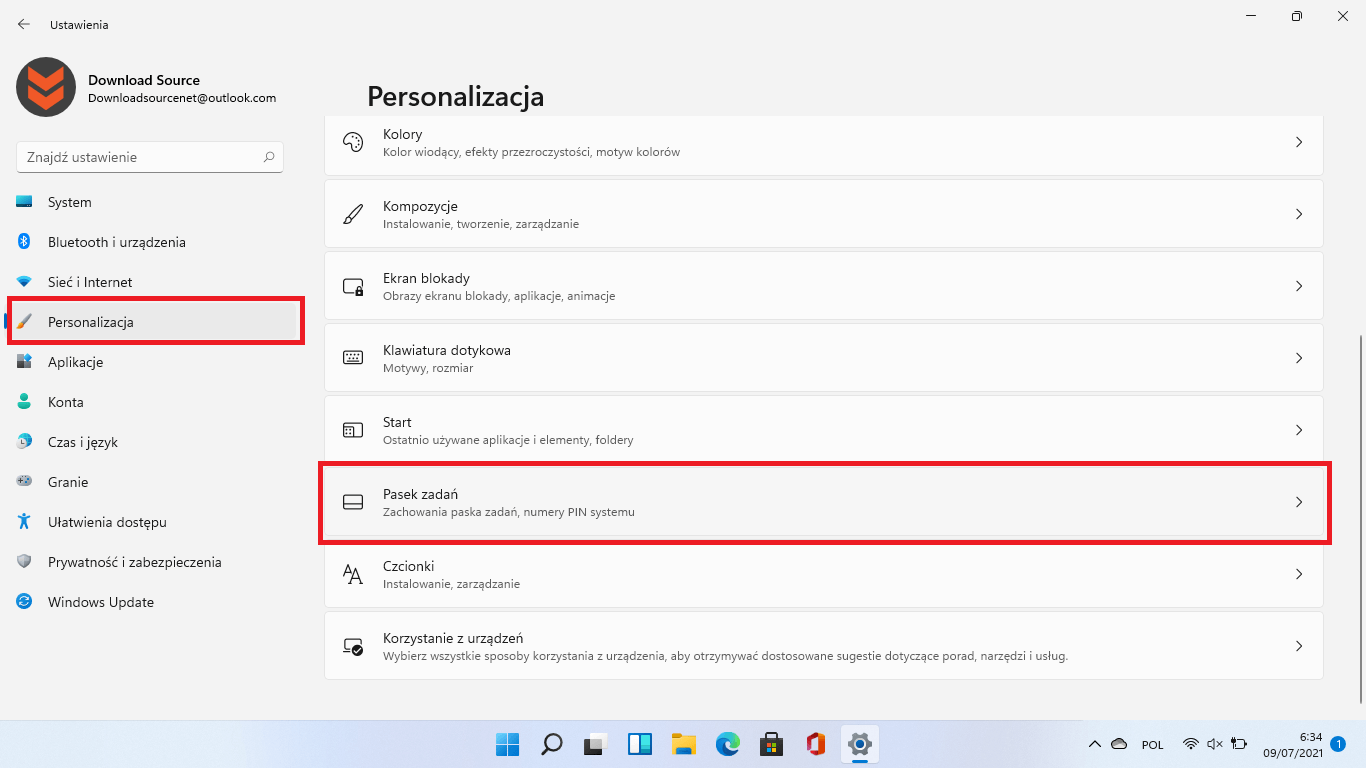Click the Ułatwienia dostępu accessibility icon
1372x772 pixels.
tap(25, 522)
